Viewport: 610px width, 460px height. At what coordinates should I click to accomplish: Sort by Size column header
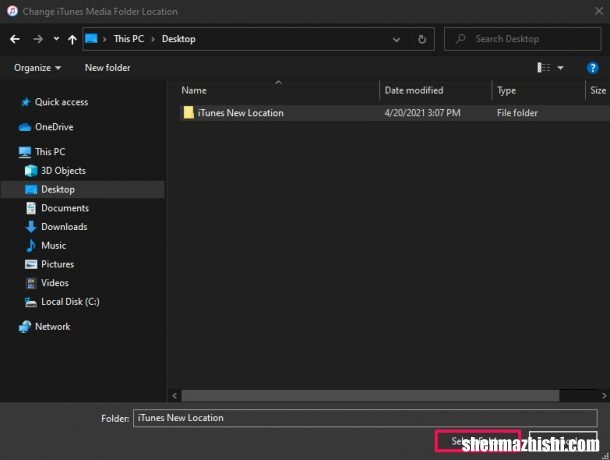coord(598,90)
